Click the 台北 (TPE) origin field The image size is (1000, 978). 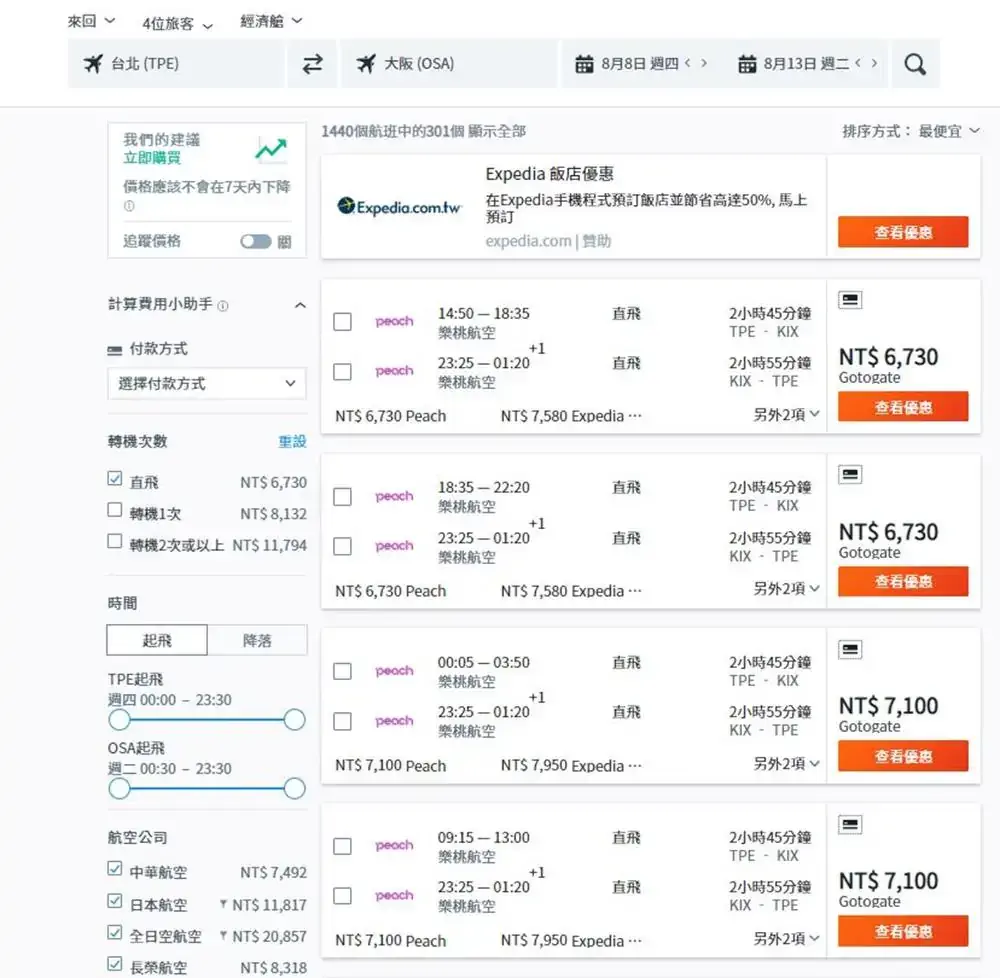pyautogui.click(x=176, y=64)
